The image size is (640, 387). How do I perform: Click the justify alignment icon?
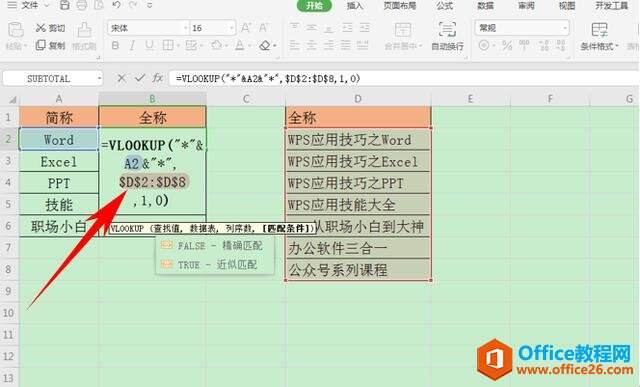pyautogui.click(x=346, y=45)
